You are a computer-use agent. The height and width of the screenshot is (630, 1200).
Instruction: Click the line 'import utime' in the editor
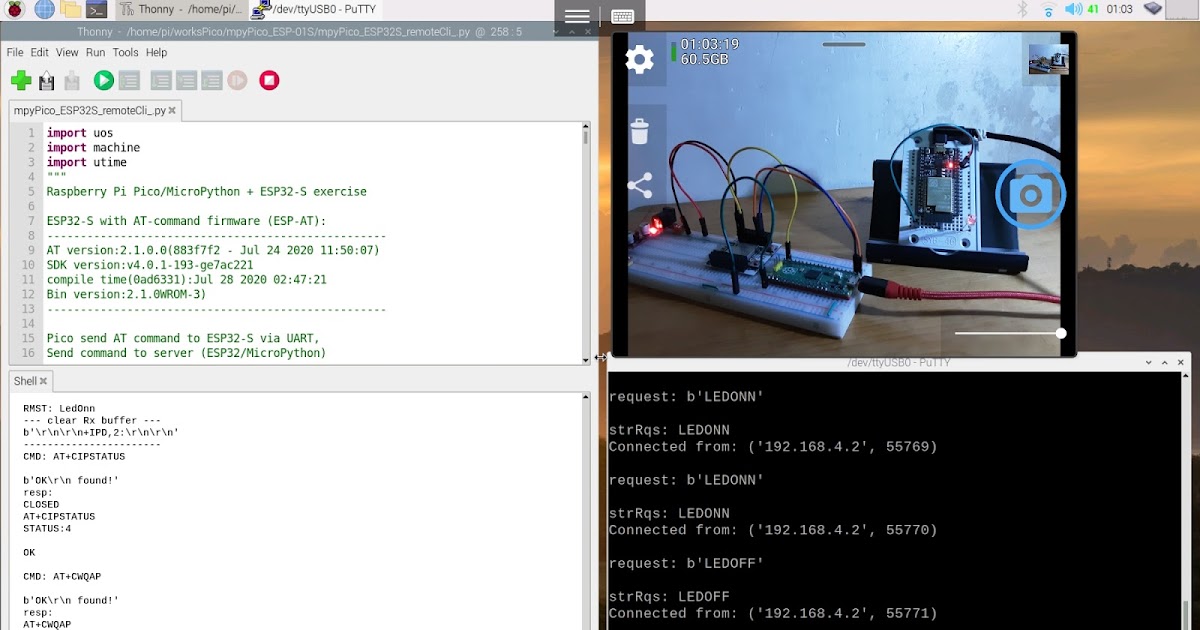coord(86,162)
